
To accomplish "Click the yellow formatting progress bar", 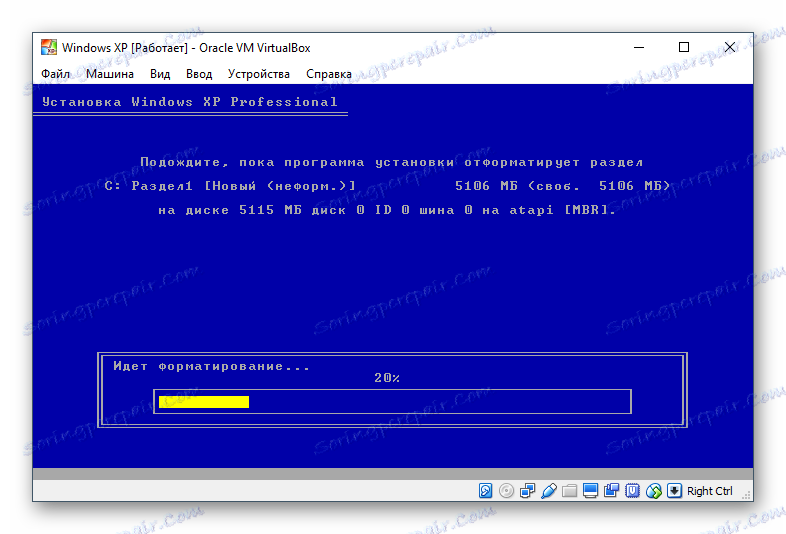I will coord(204,402).
